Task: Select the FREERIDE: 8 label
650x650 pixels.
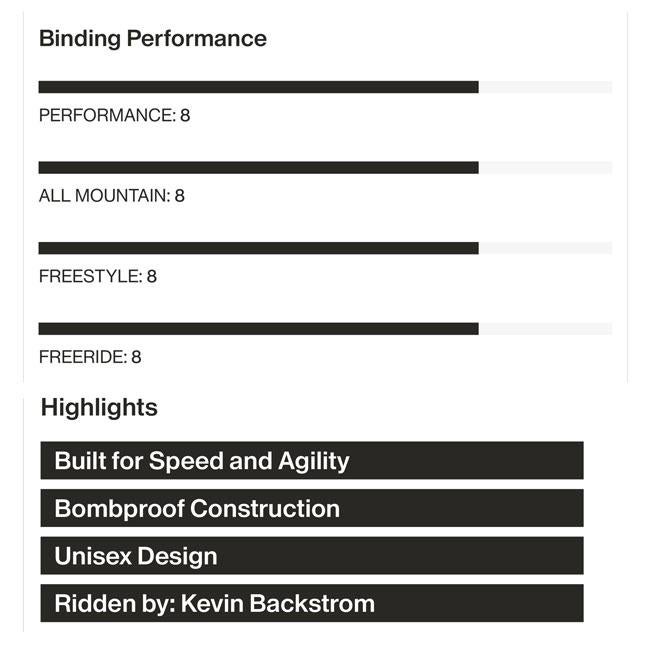Action: click(x=90, y=357)
